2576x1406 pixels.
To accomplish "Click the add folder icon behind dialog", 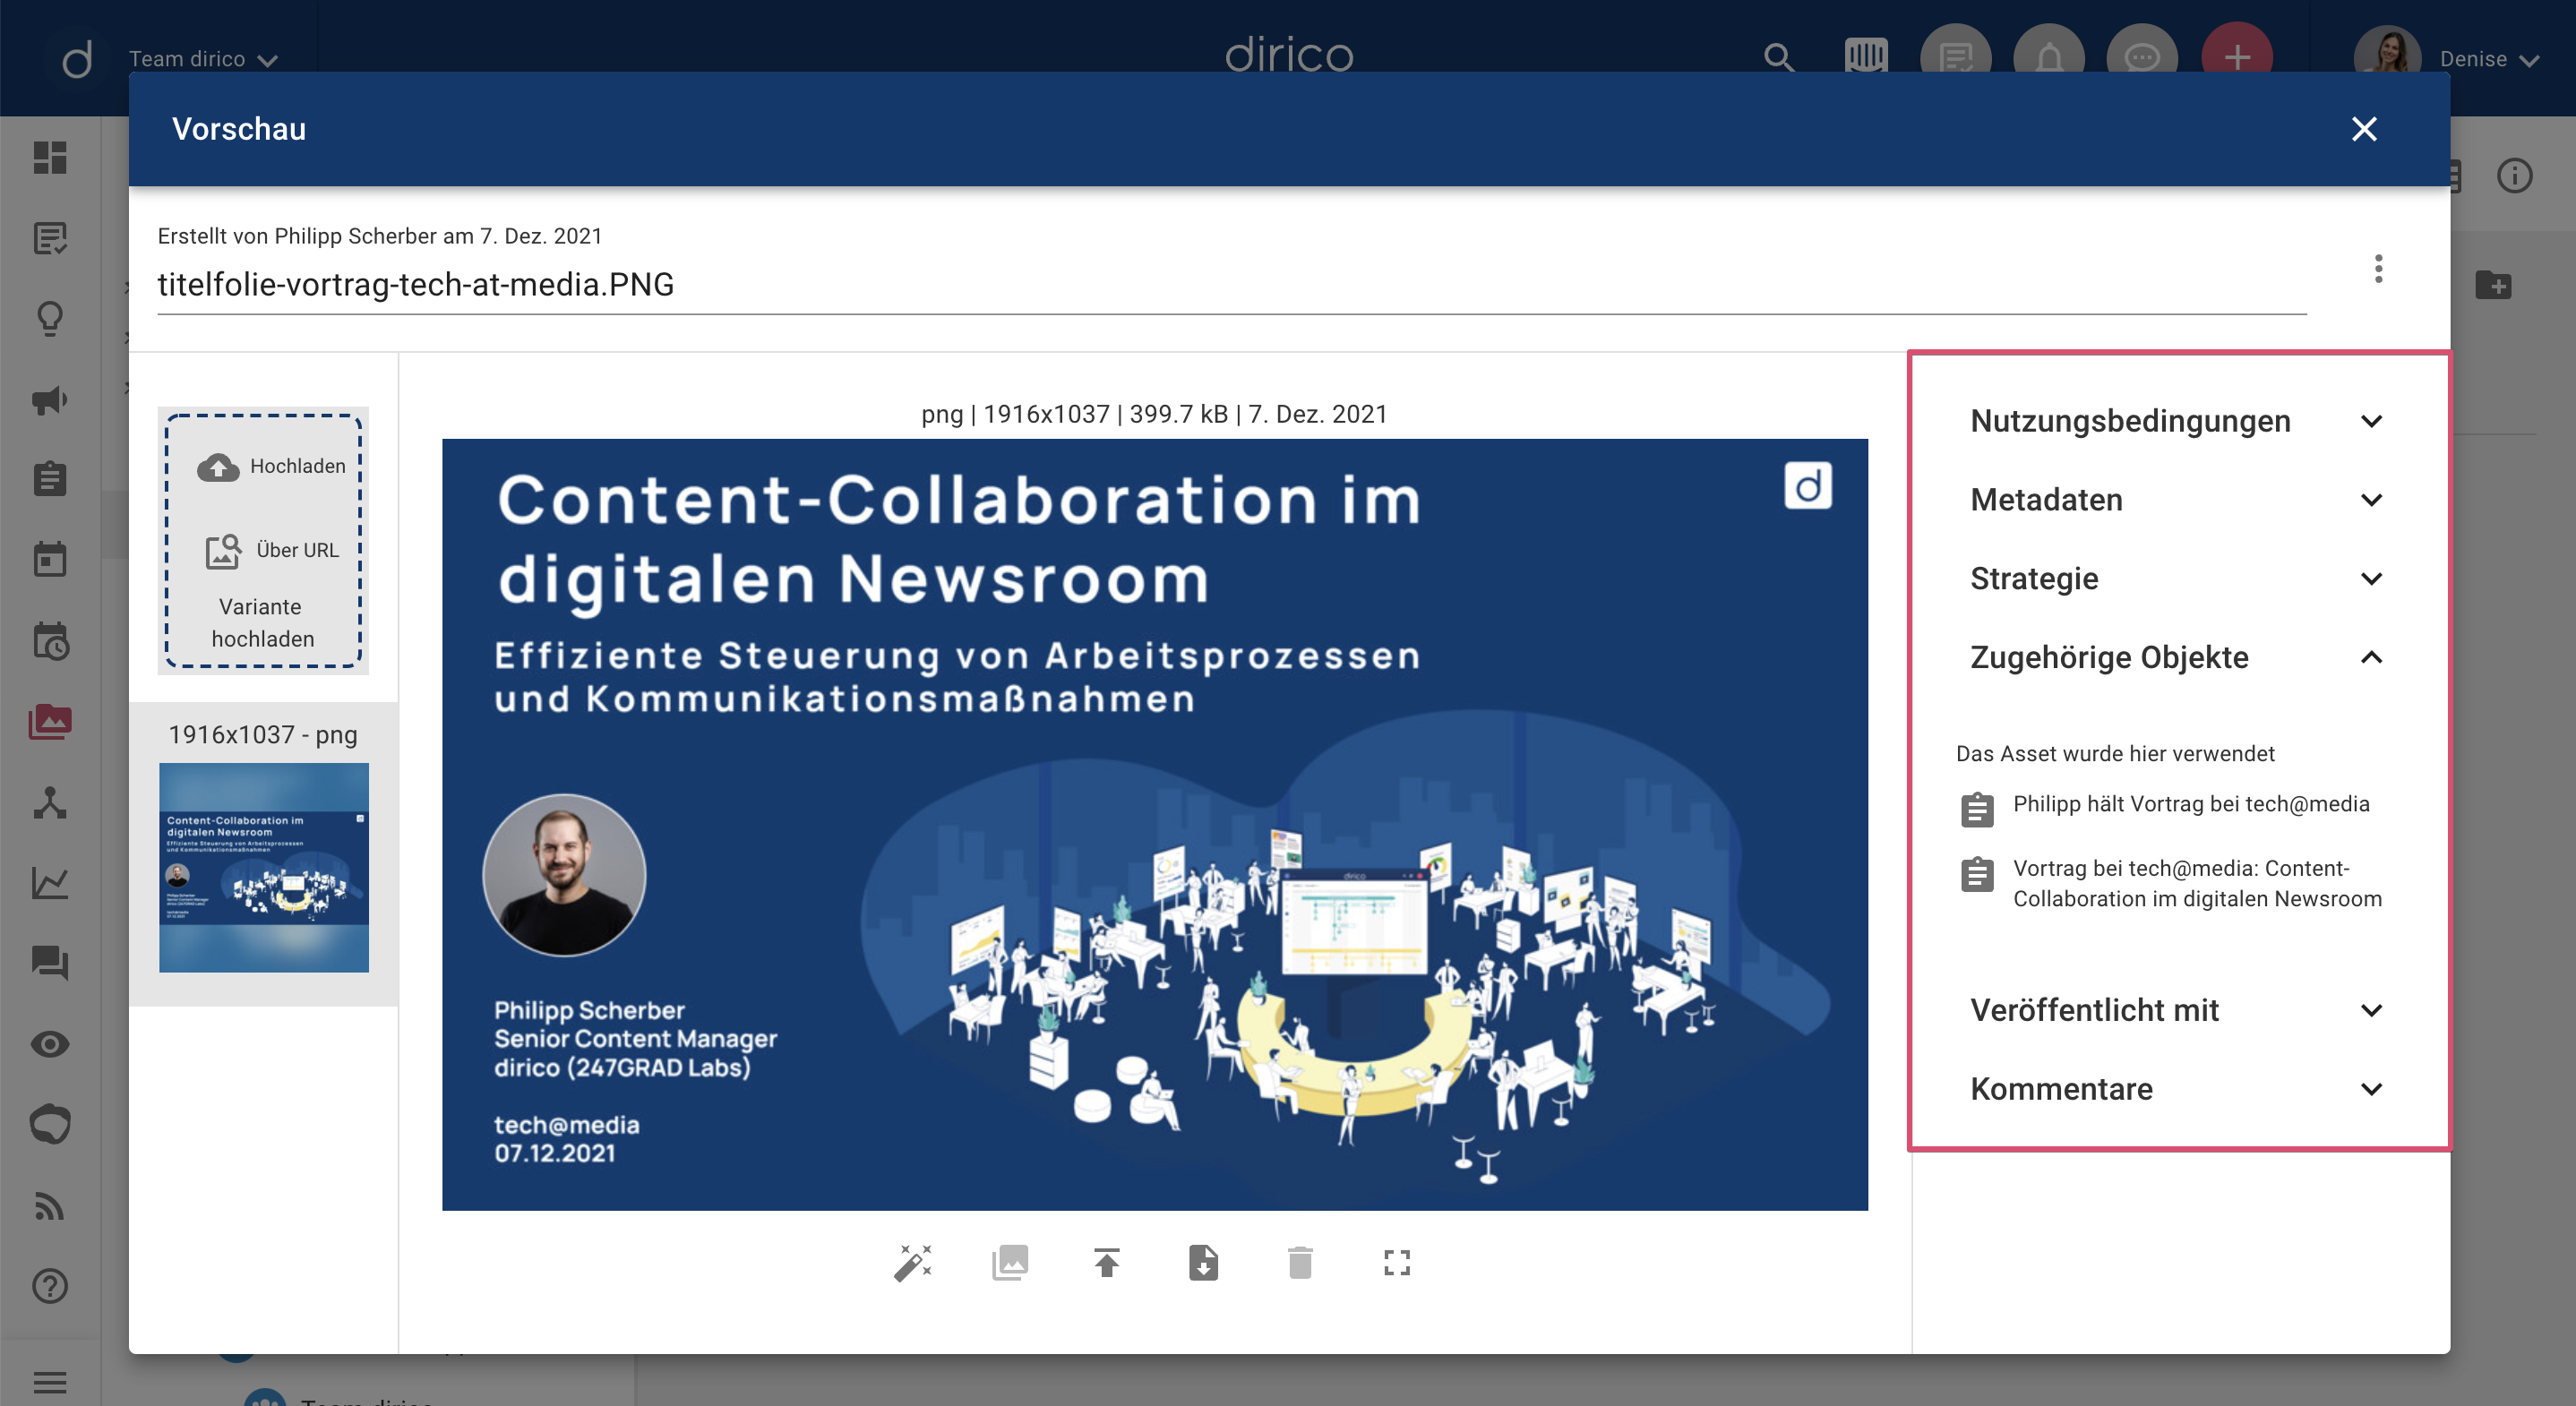I will coord(2494,285).
